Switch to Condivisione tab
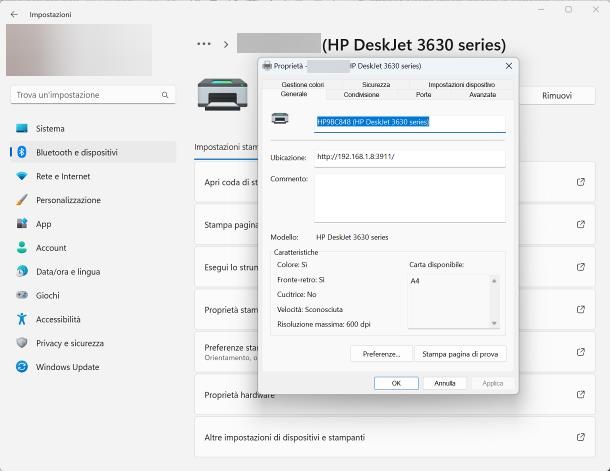Image resolution: width=610 pixels, height=471 pixels. (361, 95)
